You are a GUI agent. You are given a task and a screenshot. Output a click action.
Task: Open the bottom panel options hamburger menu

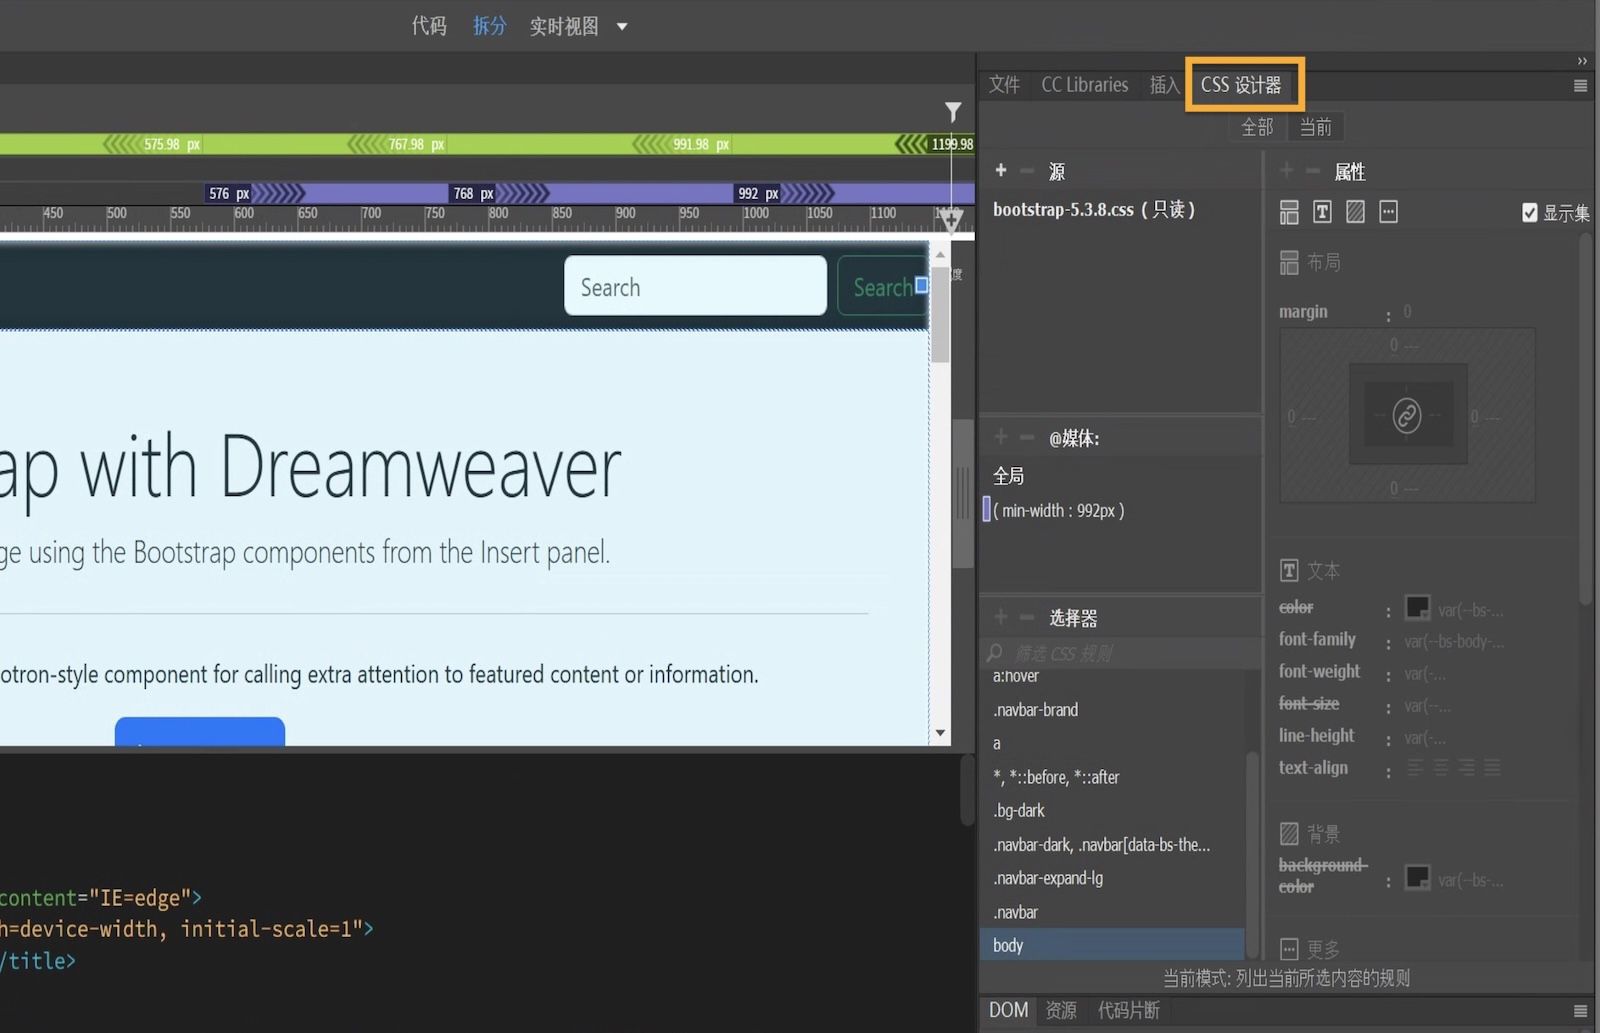(1581, 1010)
